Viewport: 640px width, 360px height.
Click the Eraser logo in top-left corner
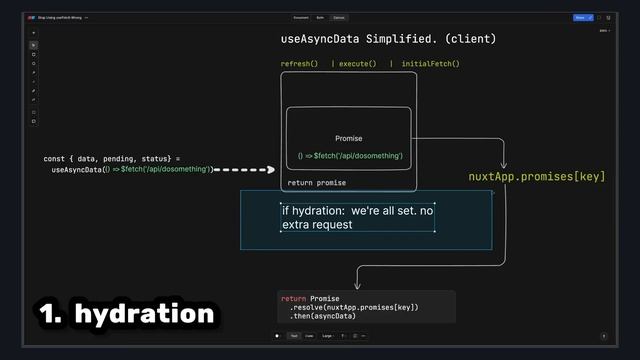coord(31,18)
